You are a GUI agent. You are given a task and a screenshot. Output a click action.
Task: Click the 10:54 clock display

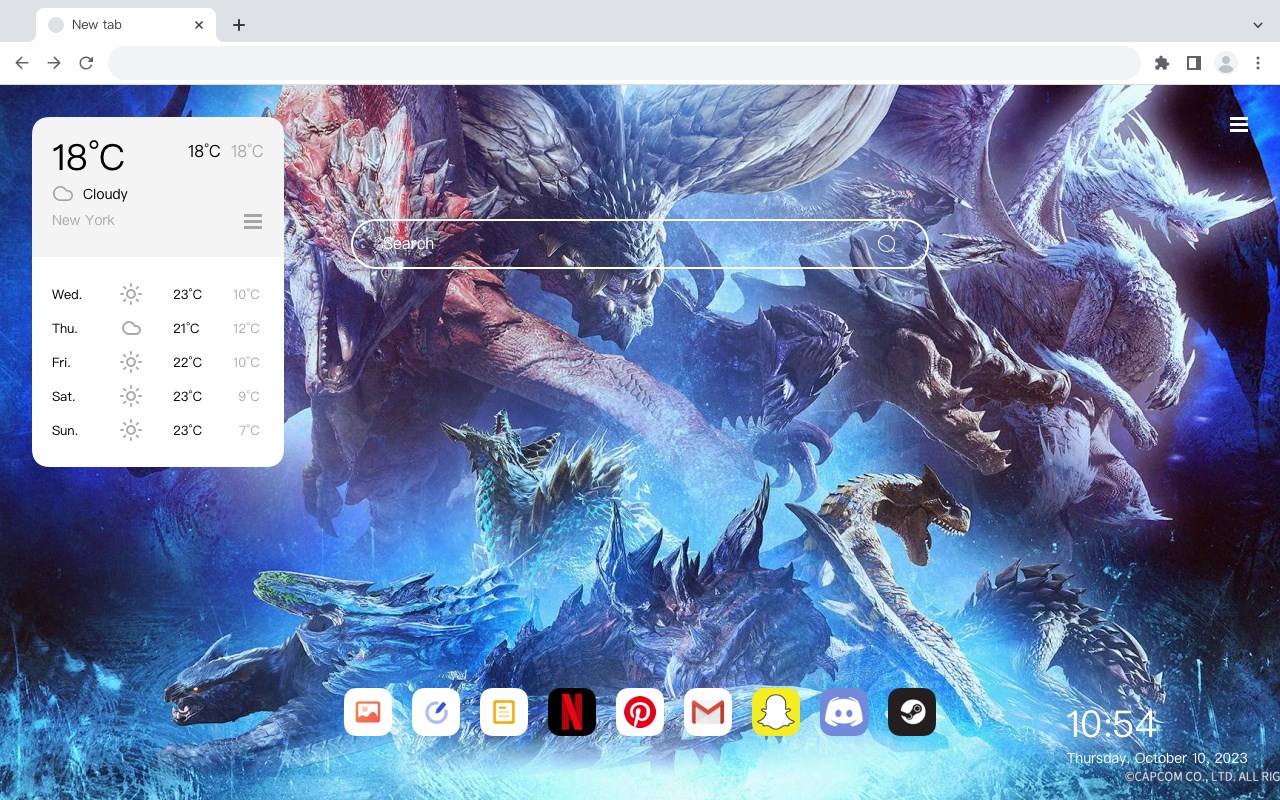[1111, 724]
